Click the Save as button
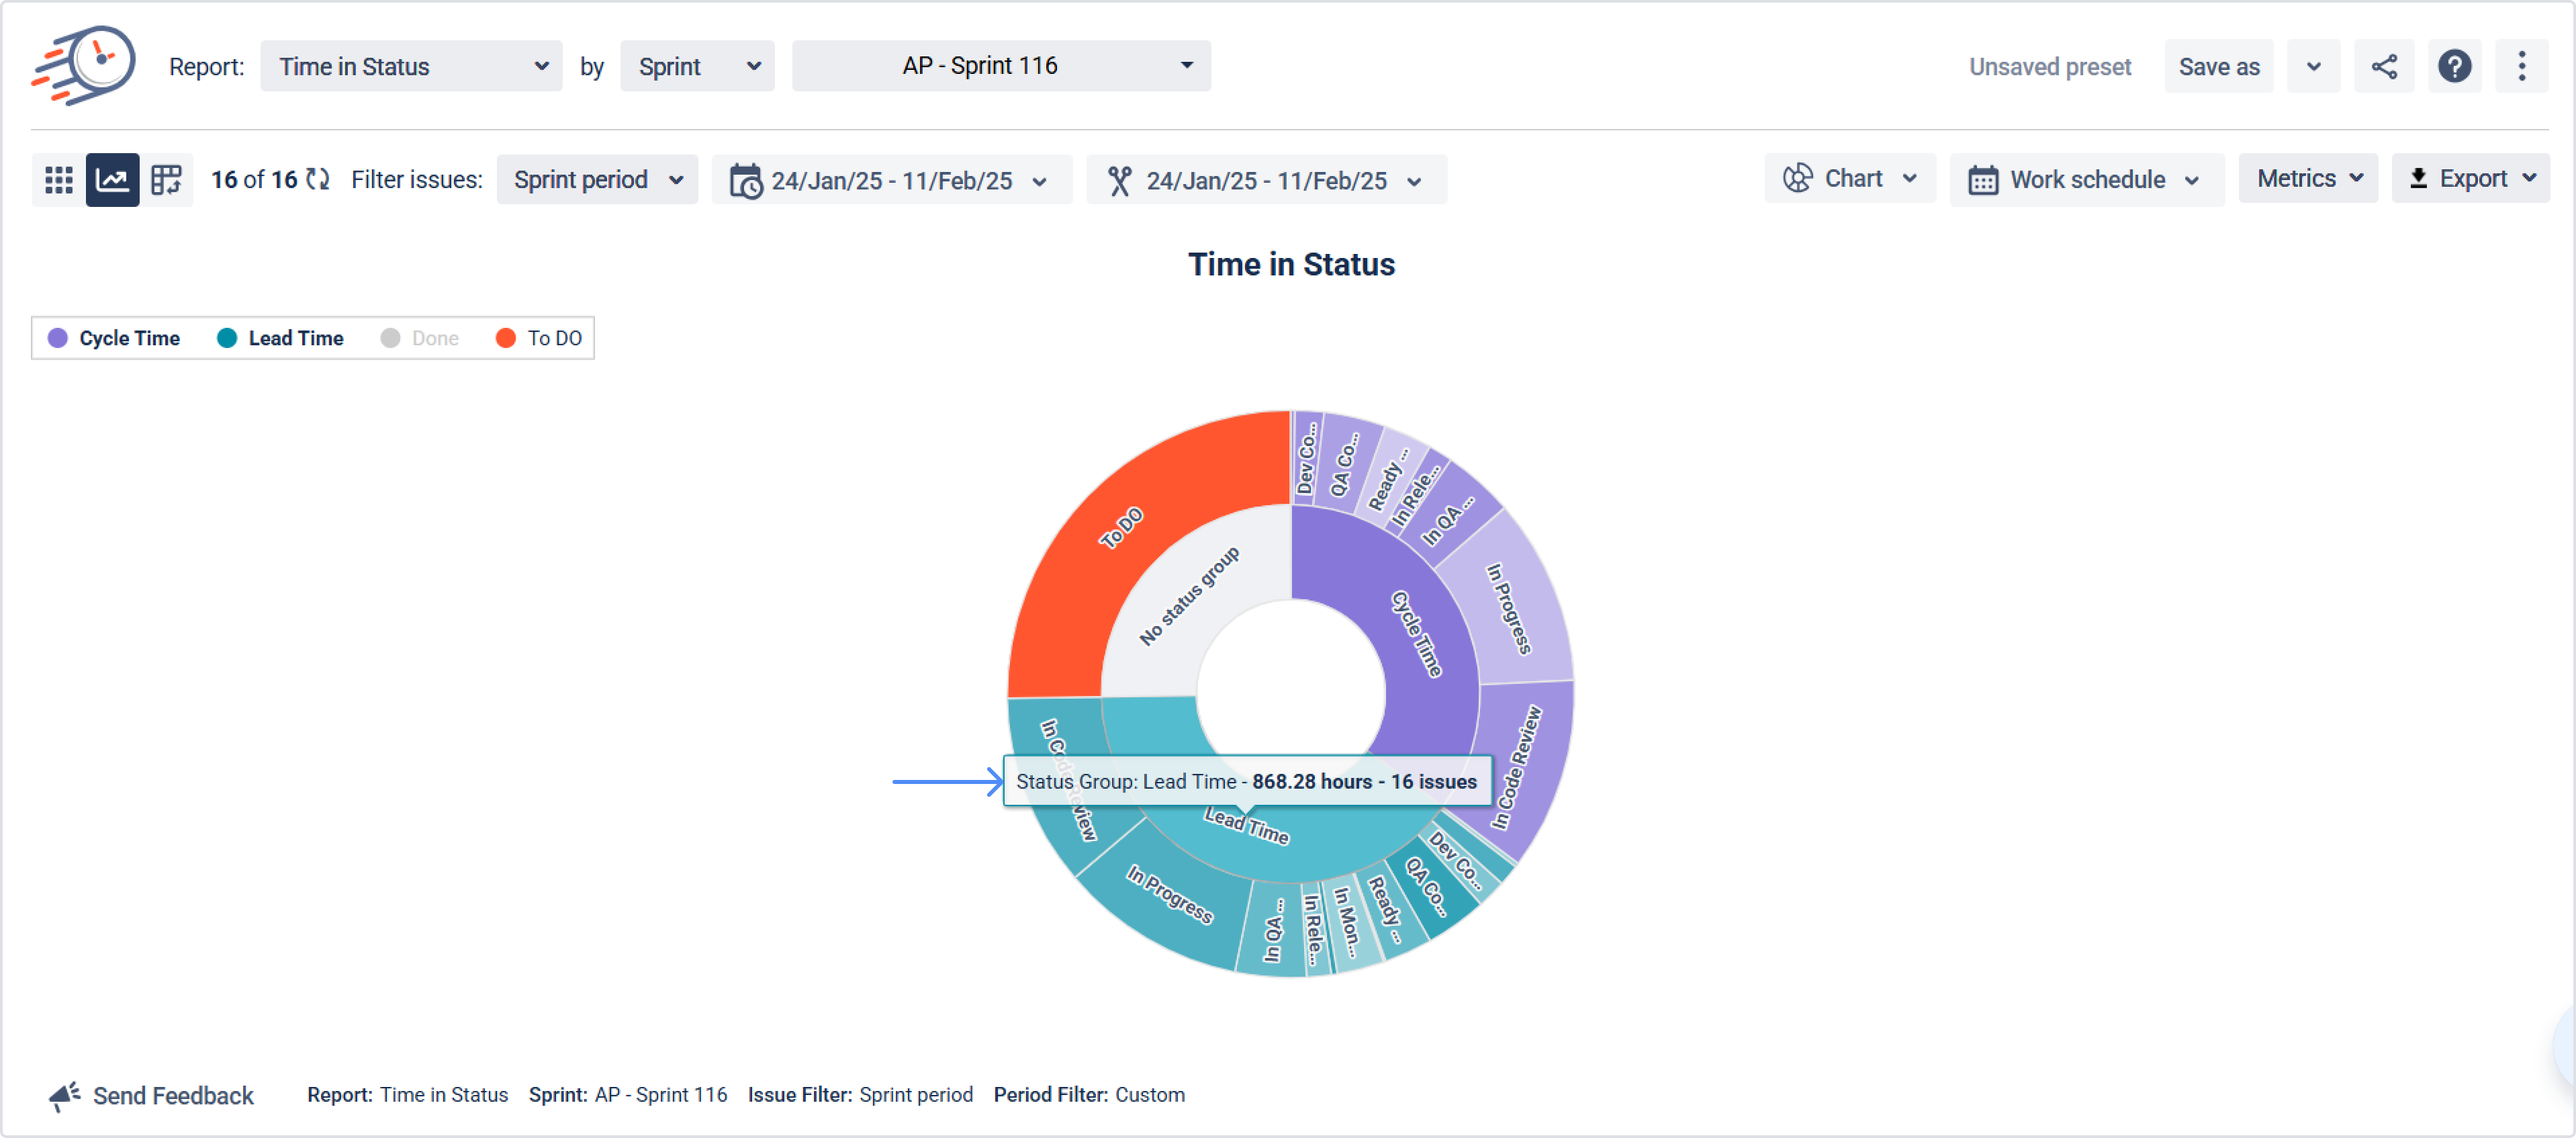Viewport: 2576px width, 1138px height. point(2218,67)
